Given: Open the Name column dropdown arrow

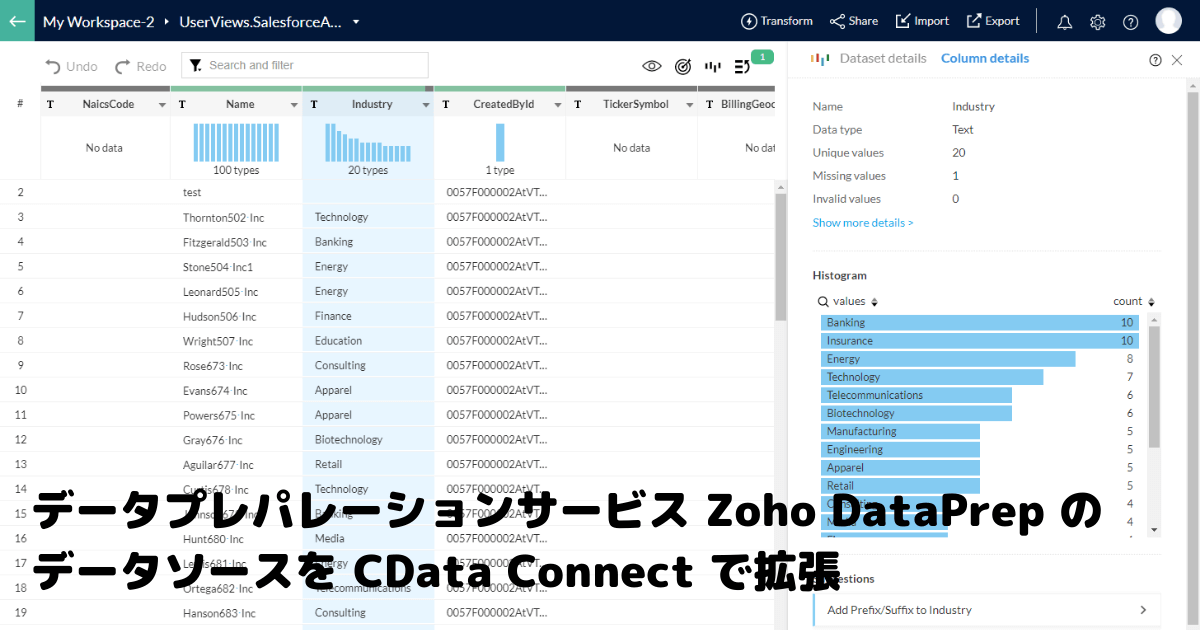Looking at the screenshot, I should (x=294, y=105).
